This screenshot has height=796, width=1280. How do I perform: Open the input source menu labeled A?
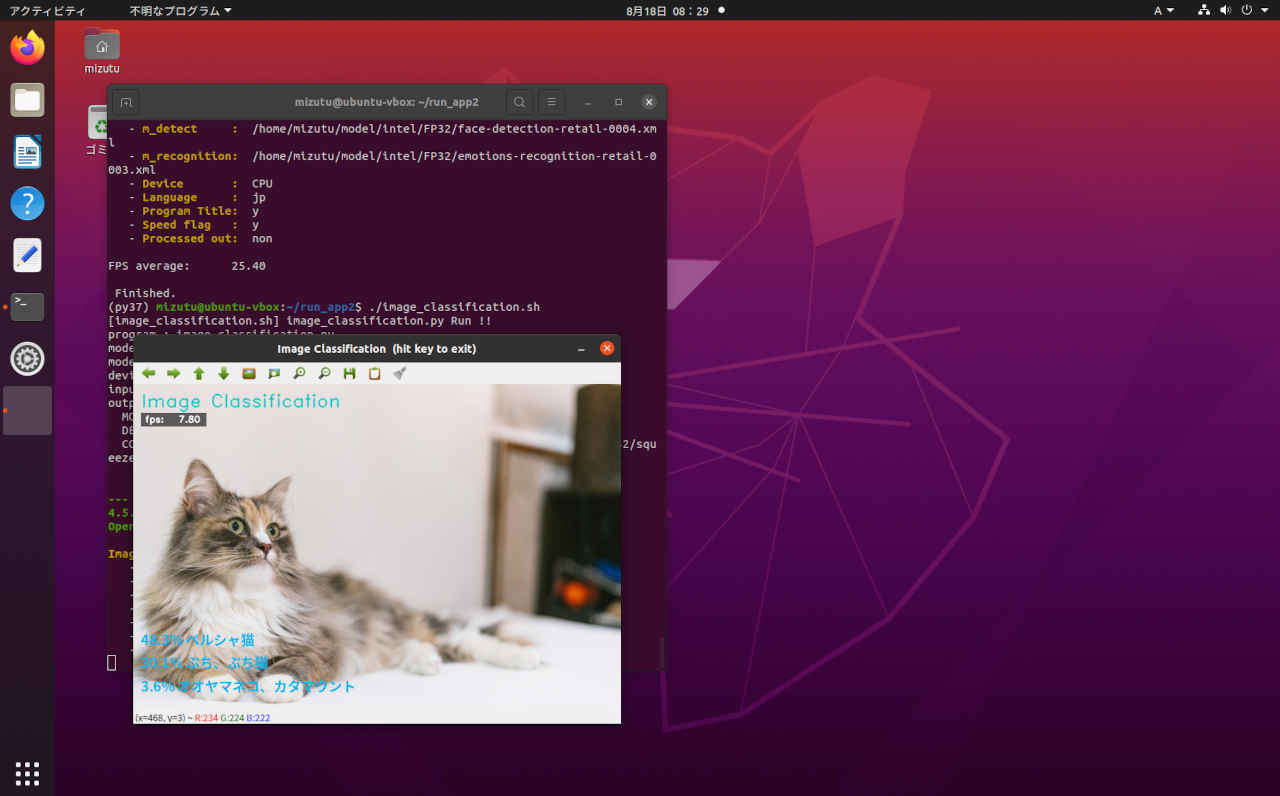click(x=1160, y=11)
